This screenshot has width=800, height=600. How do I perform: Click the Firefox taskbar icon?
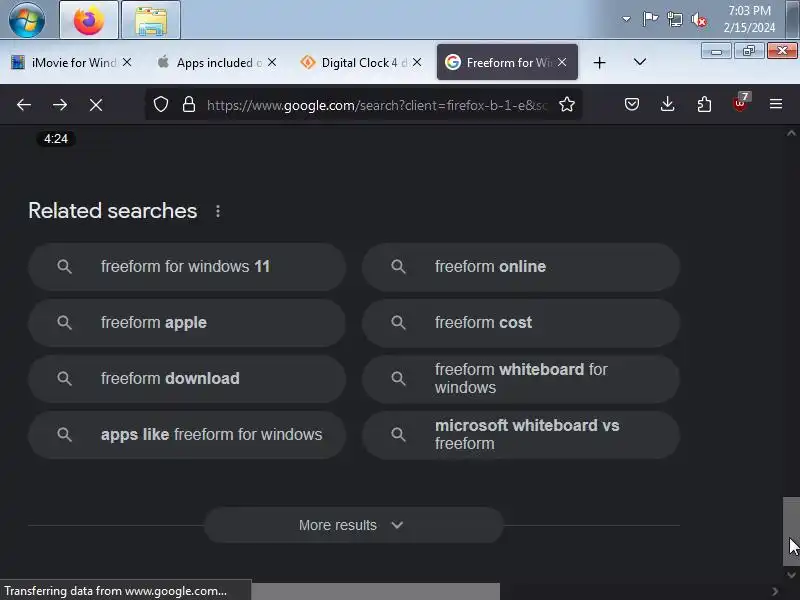(89, 20)
